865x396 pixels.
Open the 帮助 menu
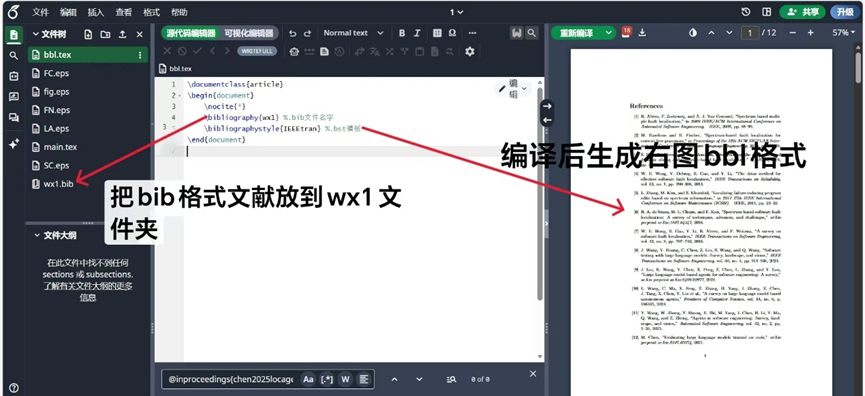tap(179, 12)
